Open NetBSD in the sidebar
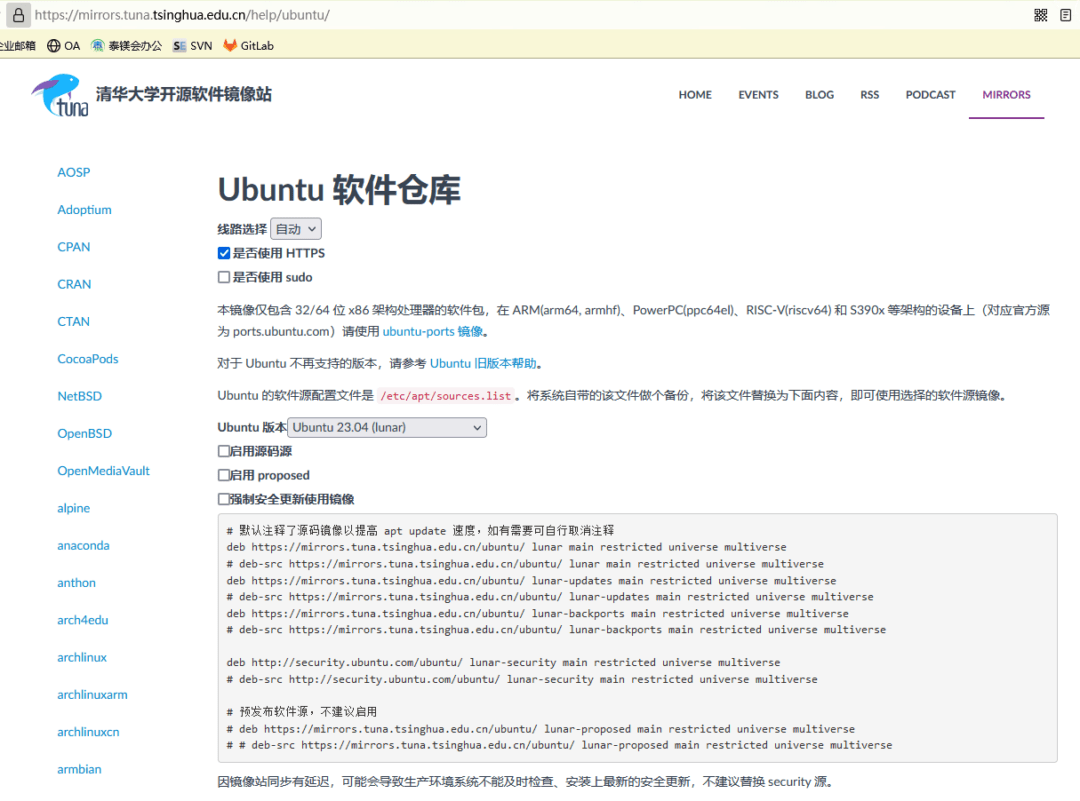The width and height of the screenshot is (1080, 801). coord(79,396)
